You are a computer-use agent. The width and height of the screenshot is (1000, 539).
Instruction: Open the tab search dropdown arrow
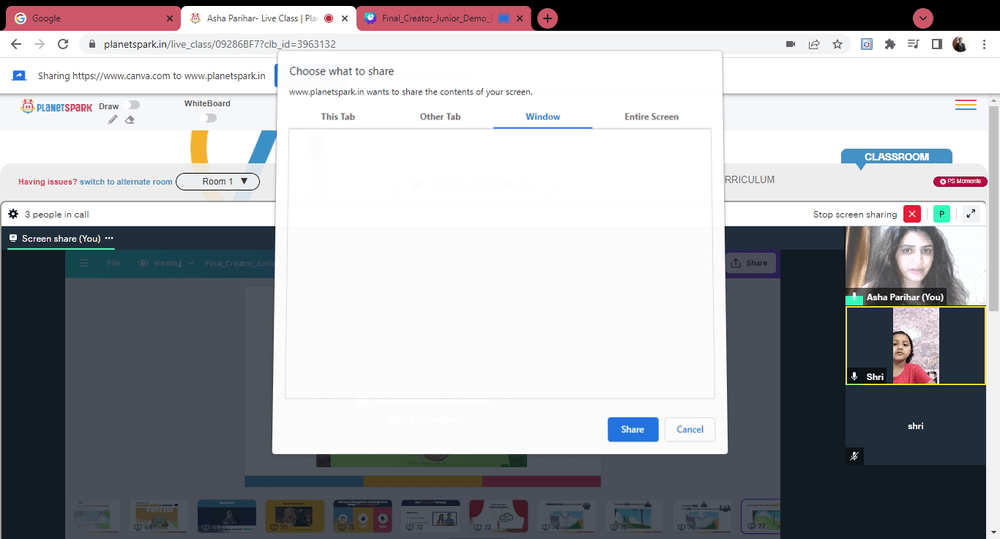(923, 18)
